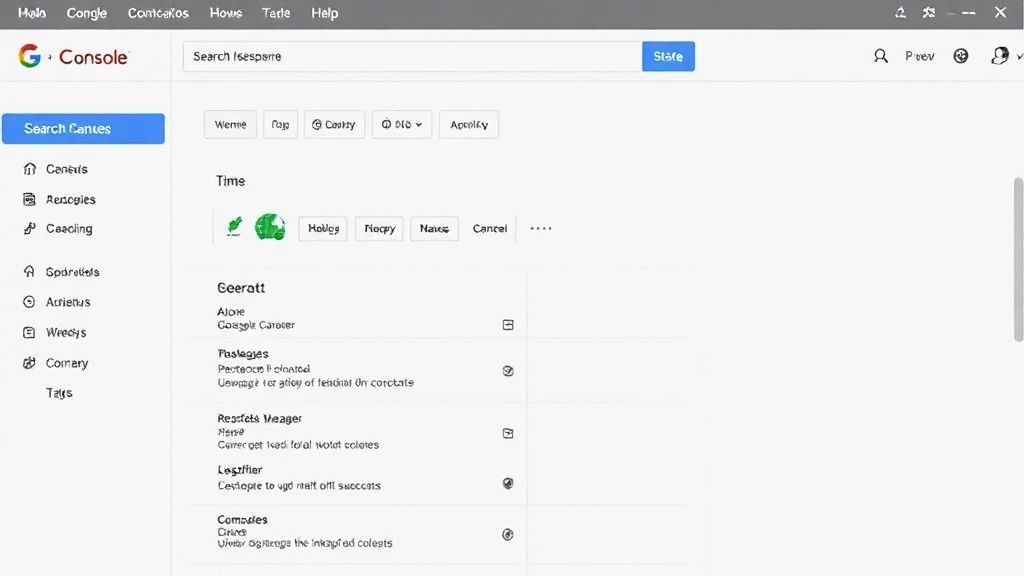Toggle the round icon on the Comodes row

pos(508,534)
